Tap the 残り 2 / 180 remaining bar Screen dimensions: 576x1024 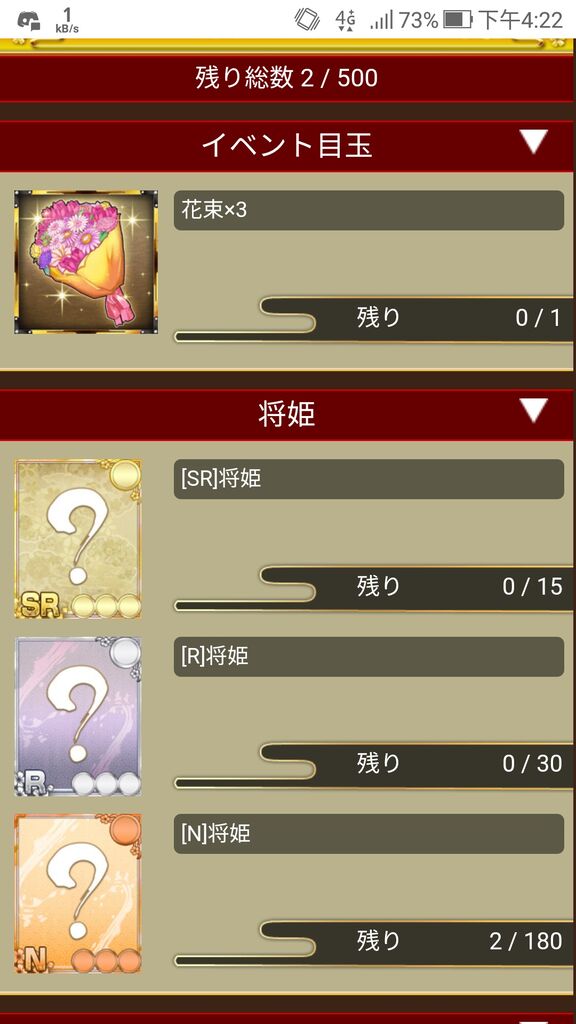click(x=374, y=942)
